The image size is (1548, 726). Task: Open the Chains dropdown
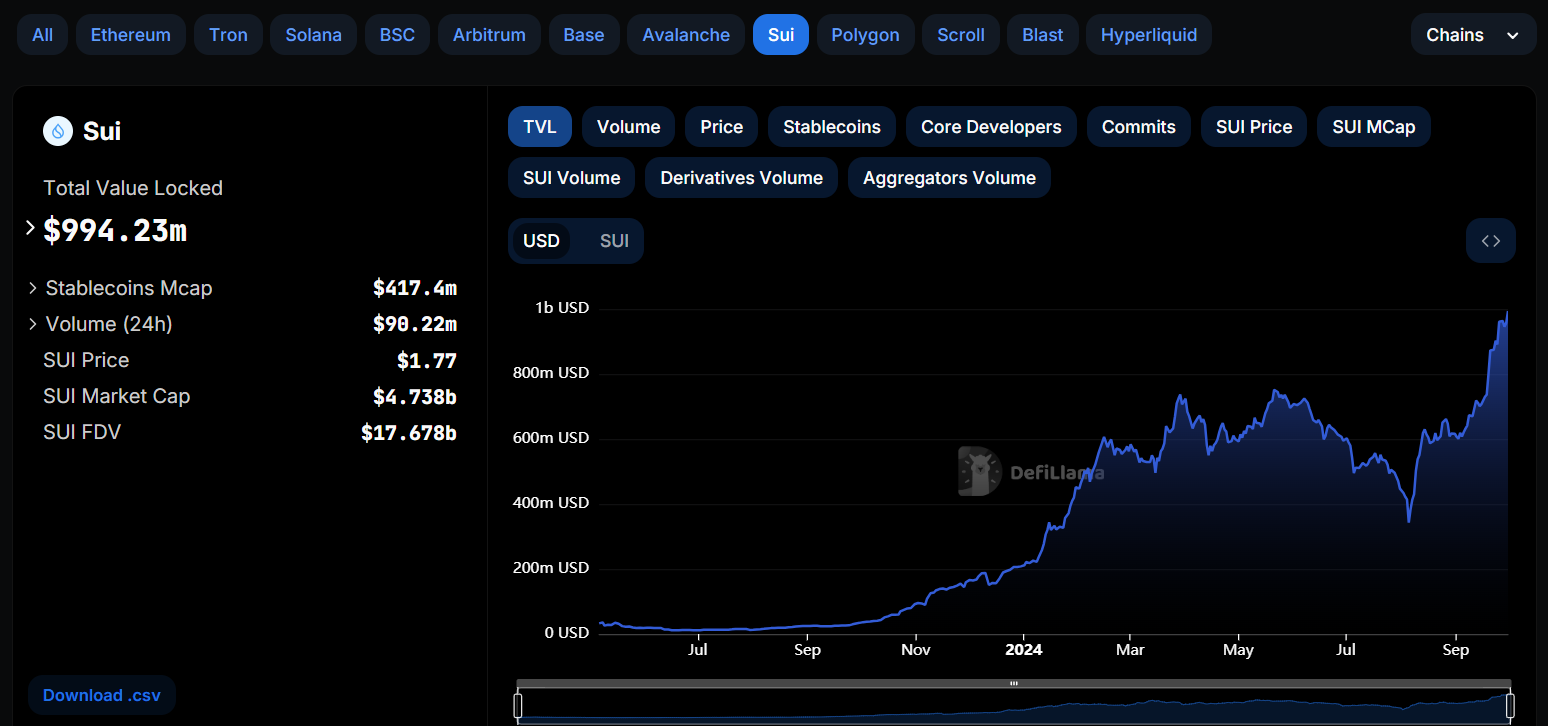(x=1473, y=35)
